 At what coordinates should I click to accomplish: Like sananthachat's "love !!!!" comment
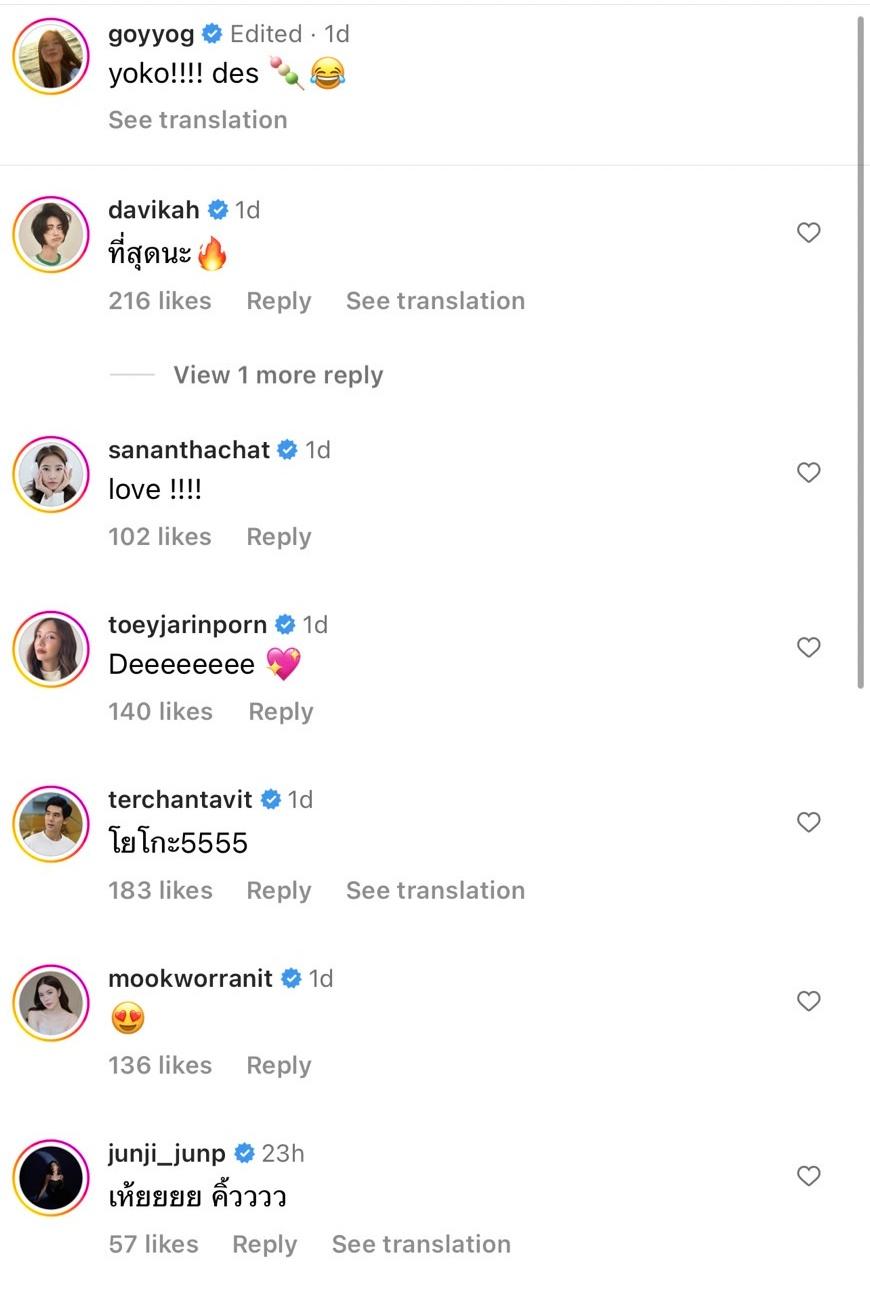[808, 473]
